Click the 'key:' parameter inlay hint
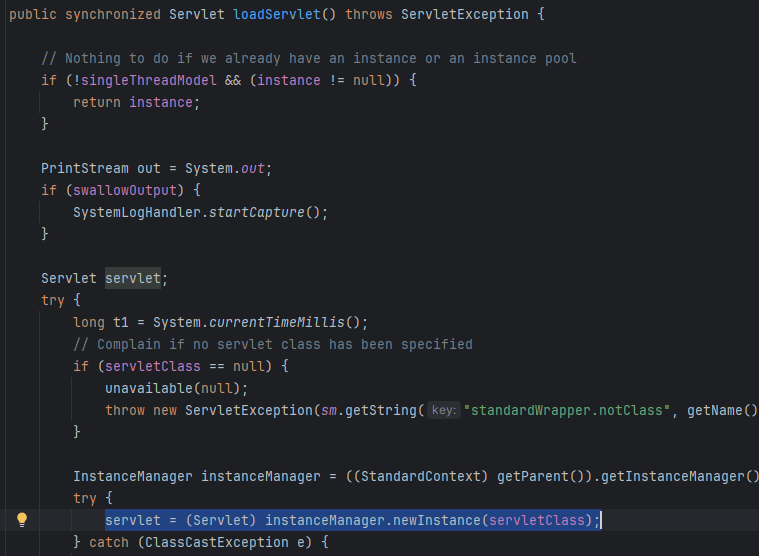The width and height of the screenshot is (759, 556). (443, 411)
